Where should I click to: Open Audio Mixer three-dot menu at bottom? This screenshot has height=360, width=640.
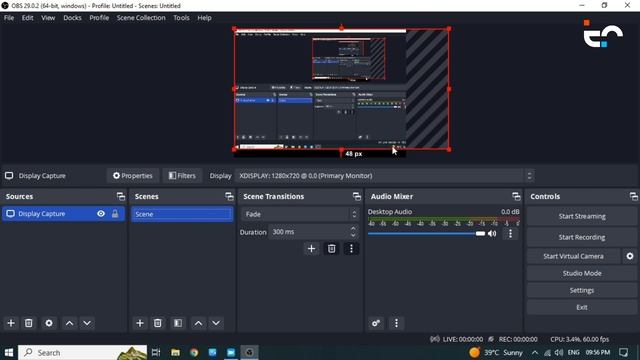396,323
